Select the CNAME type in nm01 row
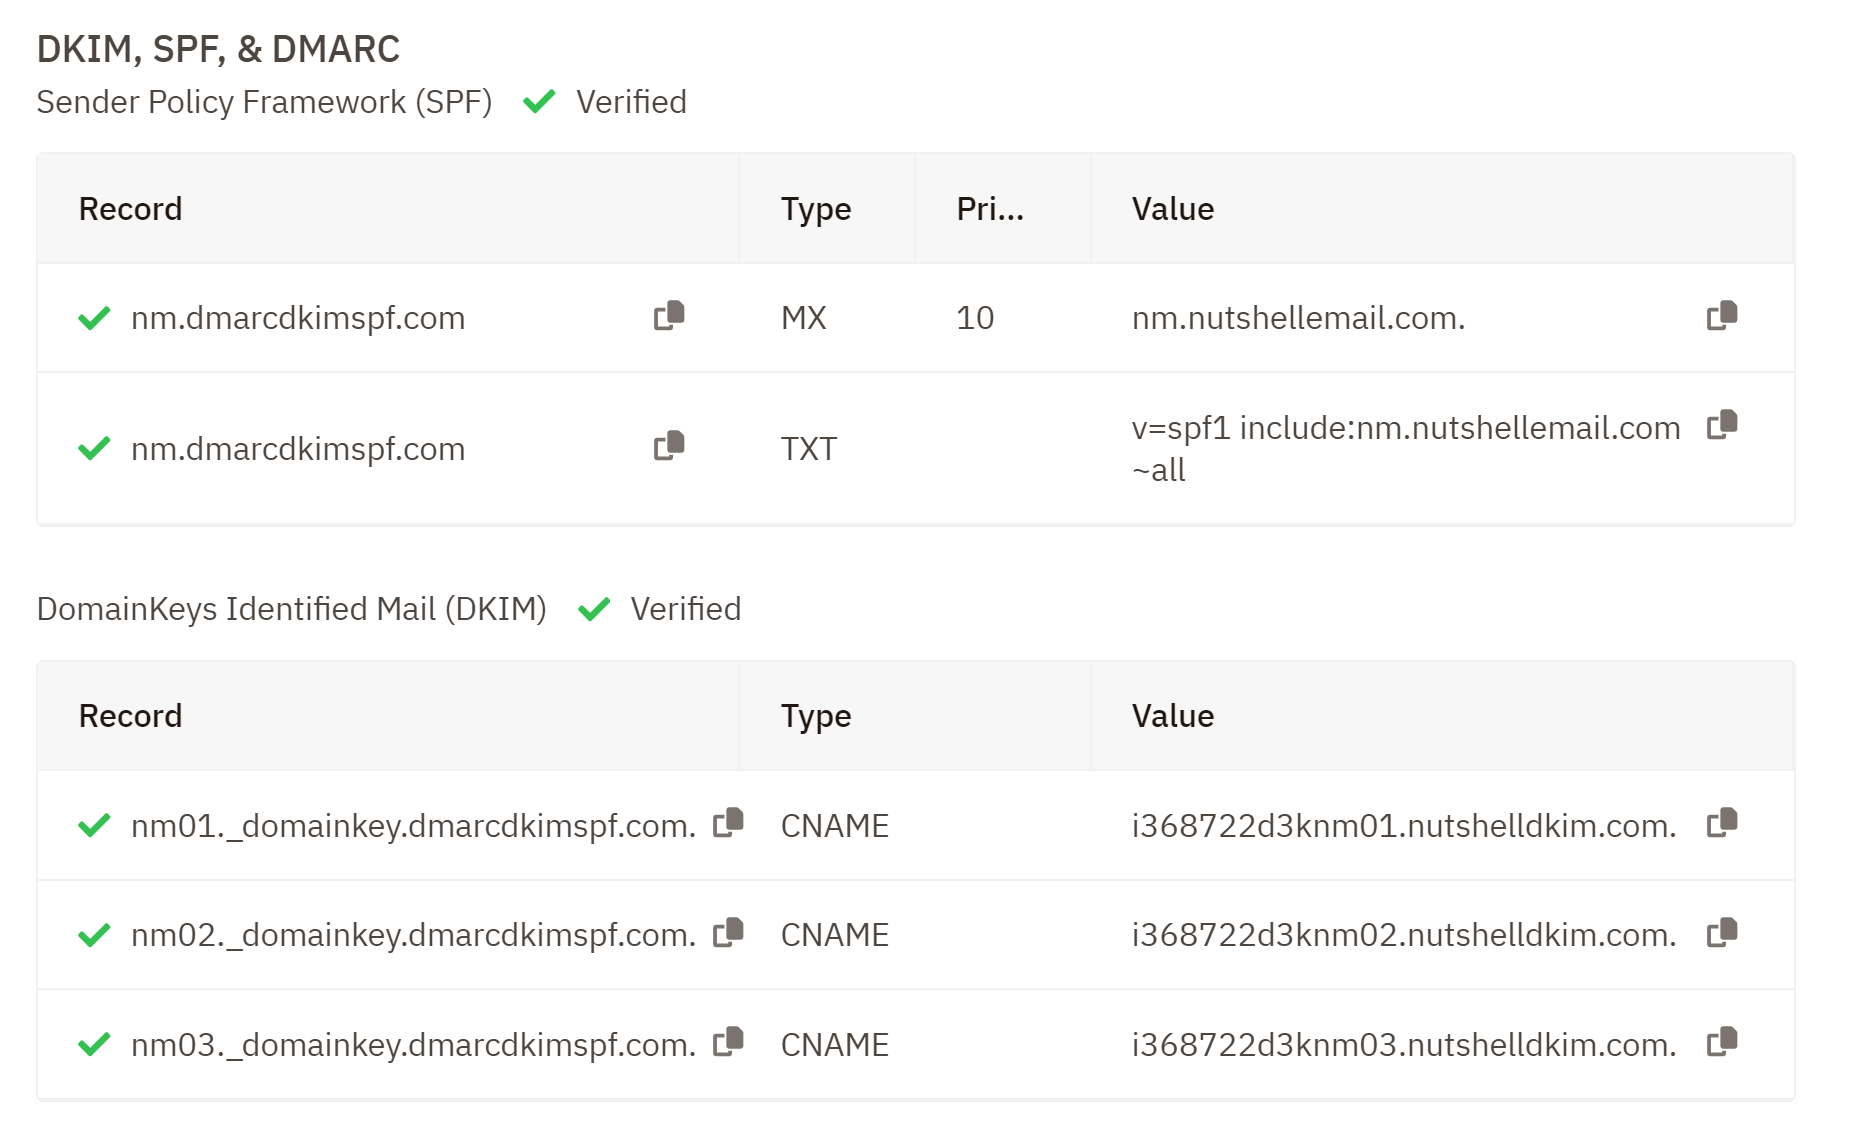Screen dimensions: 1867x1121 pyautogui.click(x=835, y=826)
